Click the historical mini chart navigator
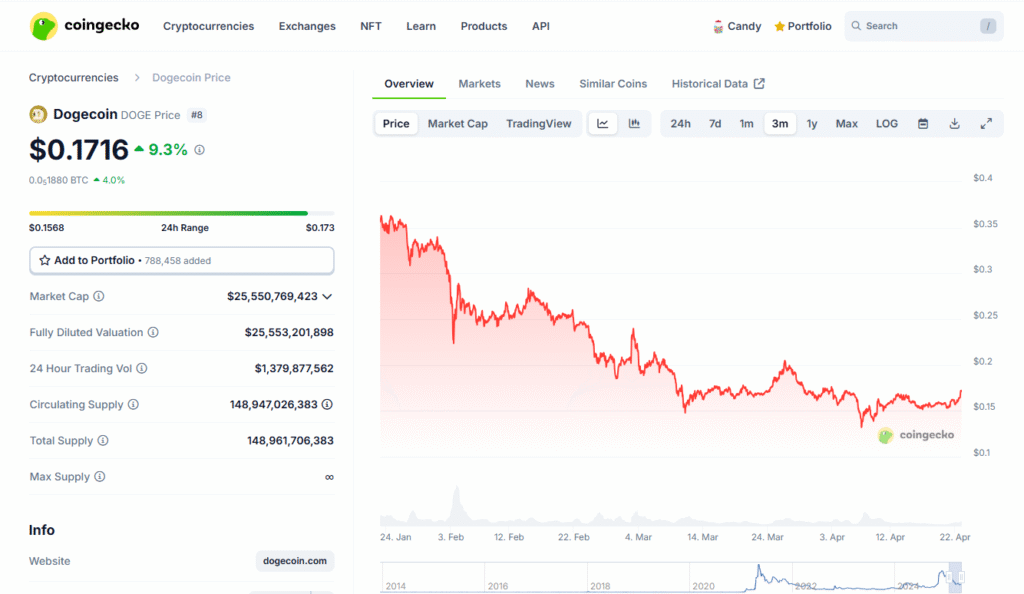The height and width of the screenshot is (594, 1024). tap(671, 577)
